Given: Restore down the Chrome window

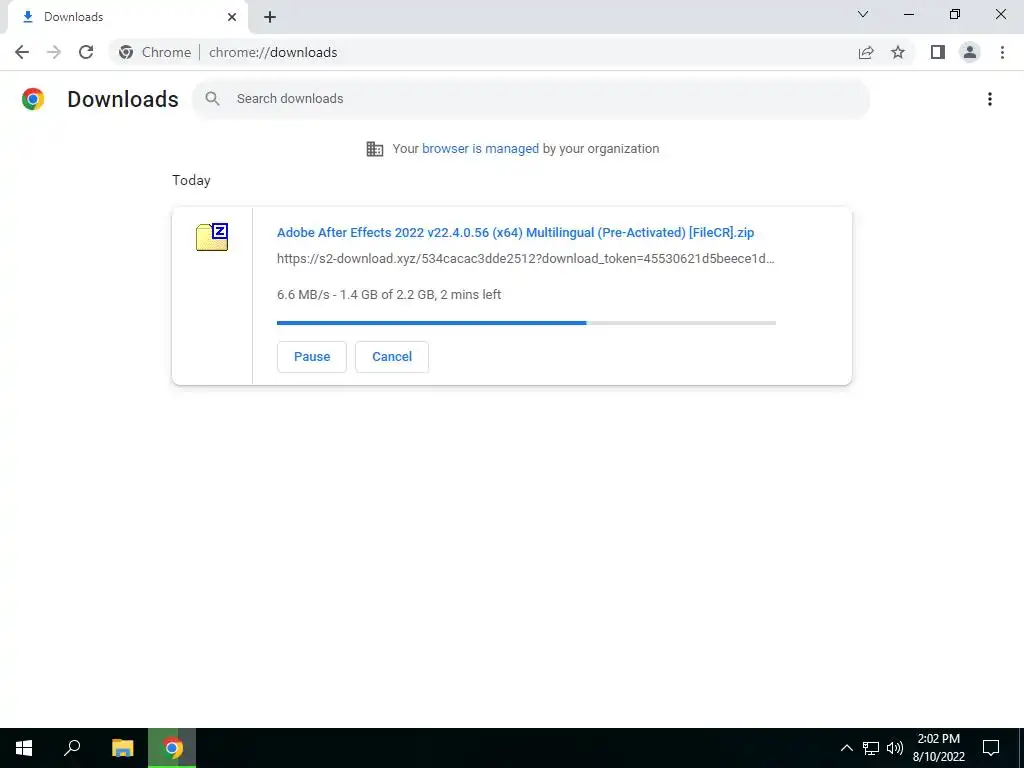Looking at the screenshot, I should [x=955, y=14].
